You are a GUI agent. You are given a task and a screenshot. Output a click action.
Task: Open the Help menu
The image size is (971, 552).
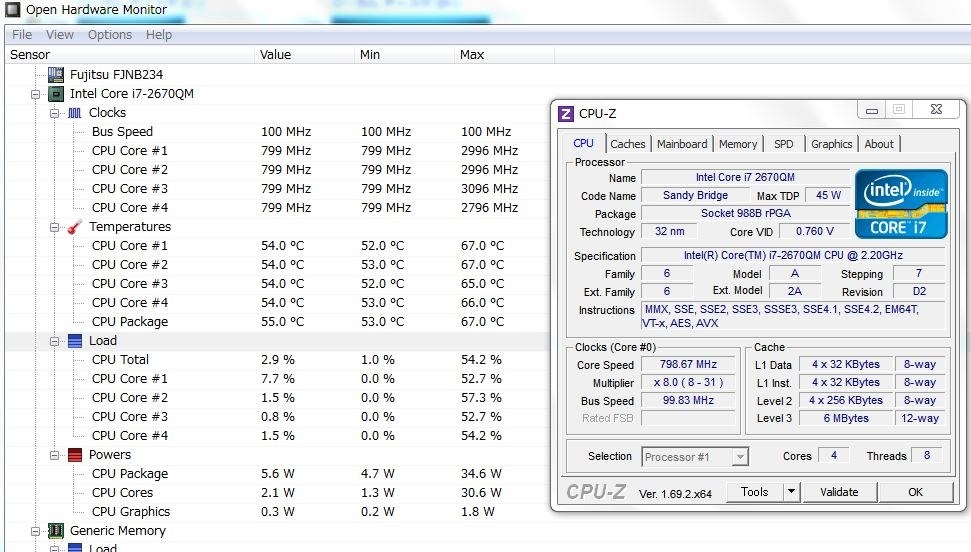[x=159, y=35]
